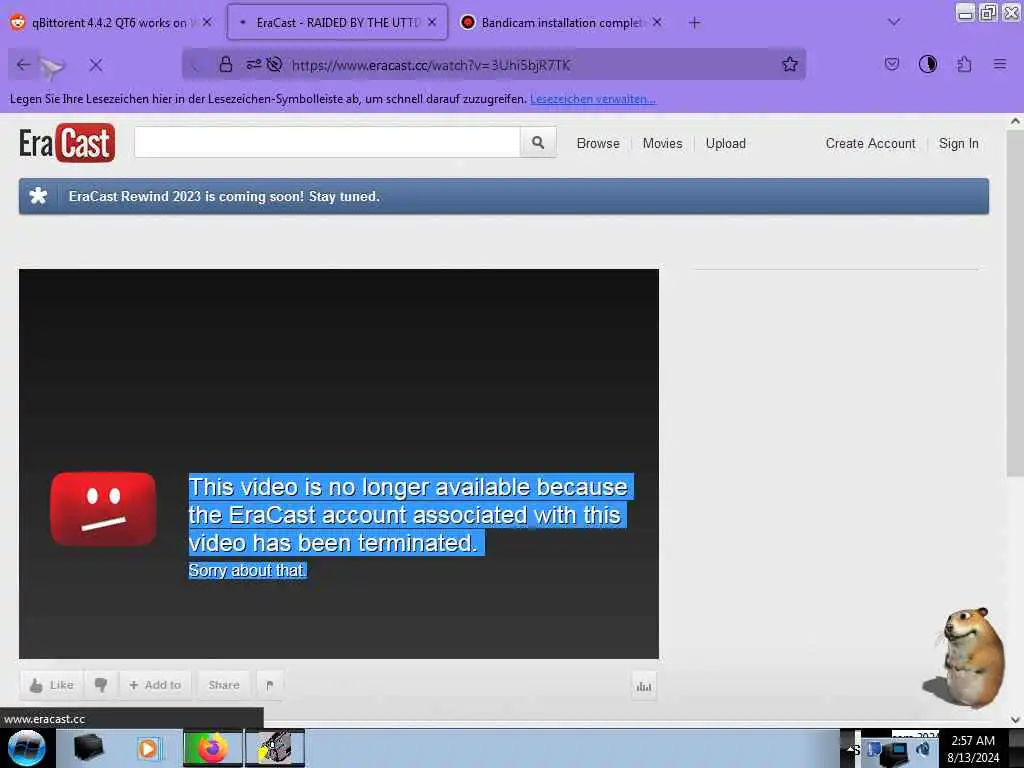Open the permissions icon in address bar
This screenshot has height=768, width=1024.
[253, 64]
